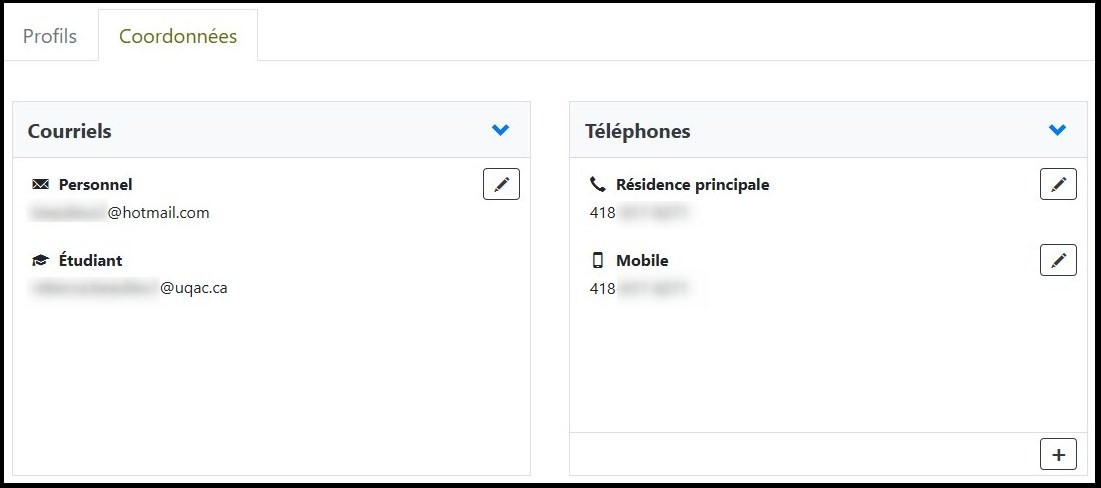The height and width of the screenshot is (488, 1101).
Task: Click the Courriels panel heading
Action: 70,131
